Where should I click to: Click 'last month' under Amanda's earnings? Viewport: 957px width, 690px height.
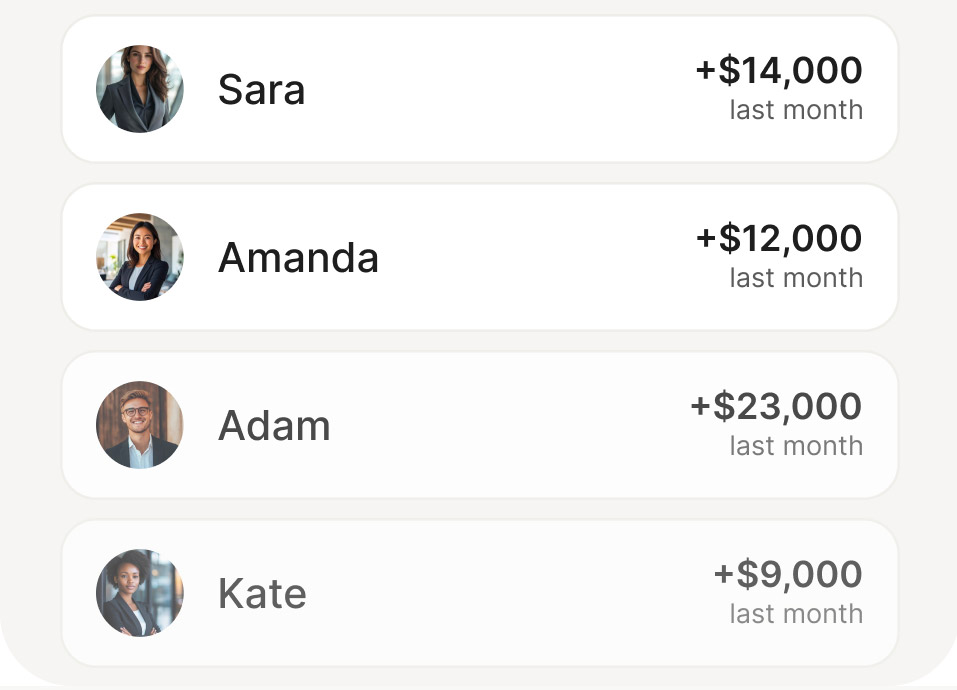click(x=796, y=278)
